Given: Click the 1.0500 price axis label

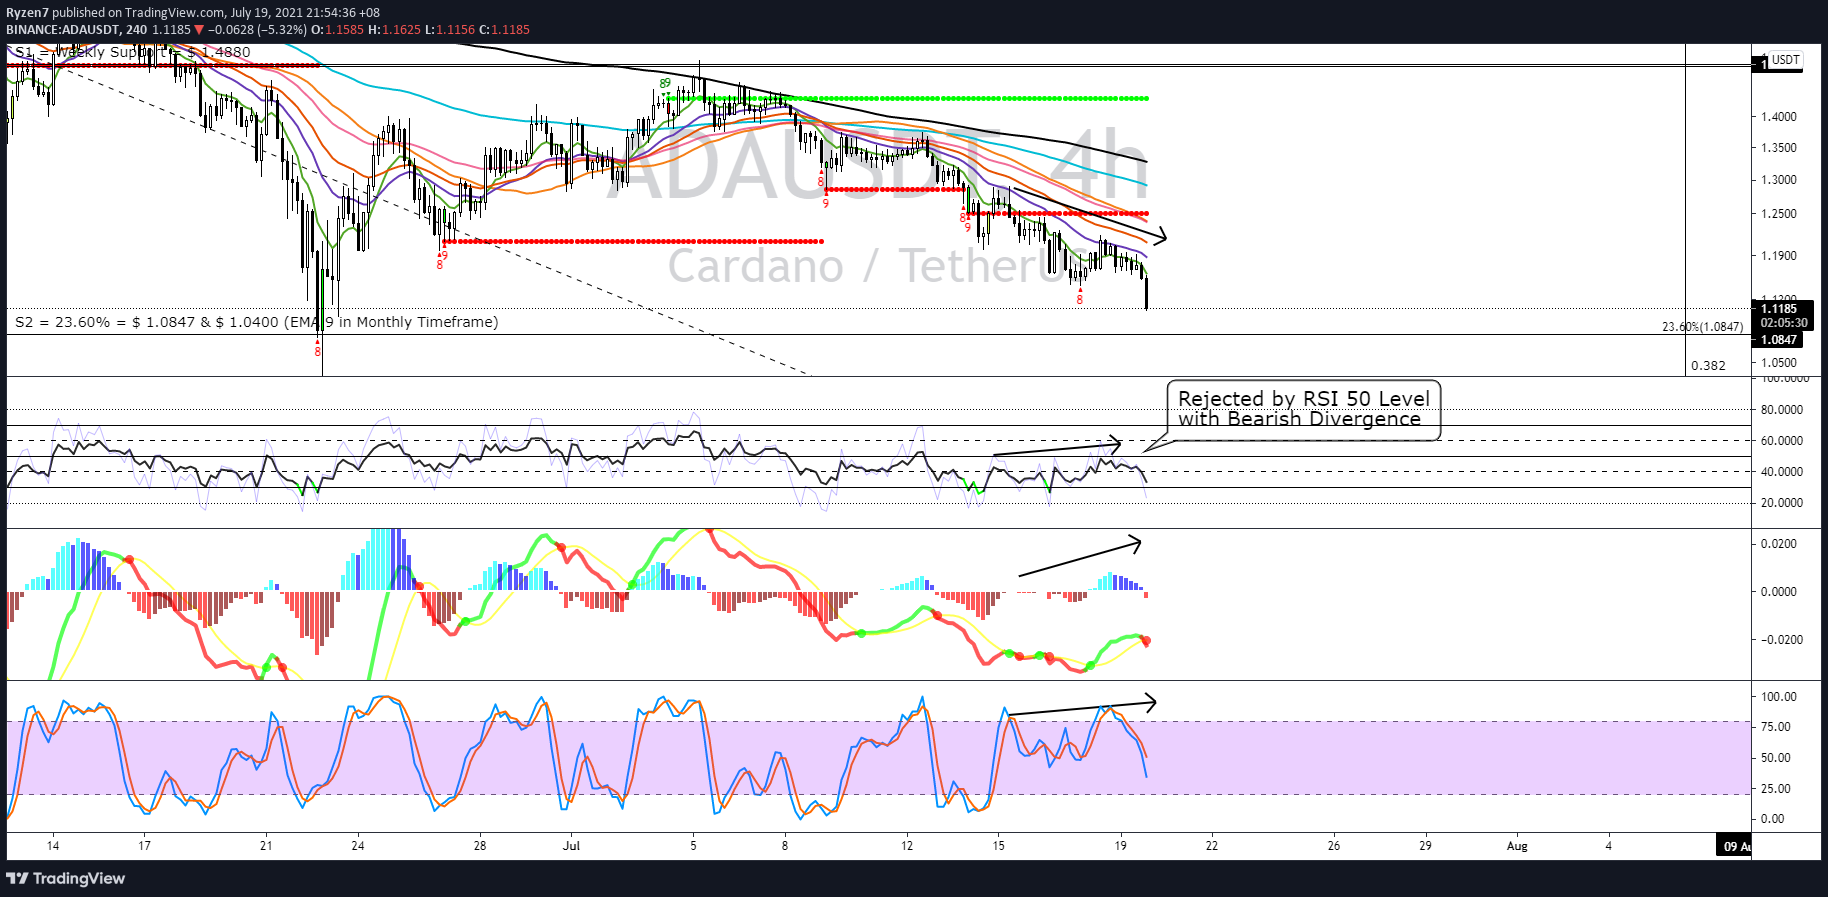Looking at the screenshot, I should point(1779,364).
